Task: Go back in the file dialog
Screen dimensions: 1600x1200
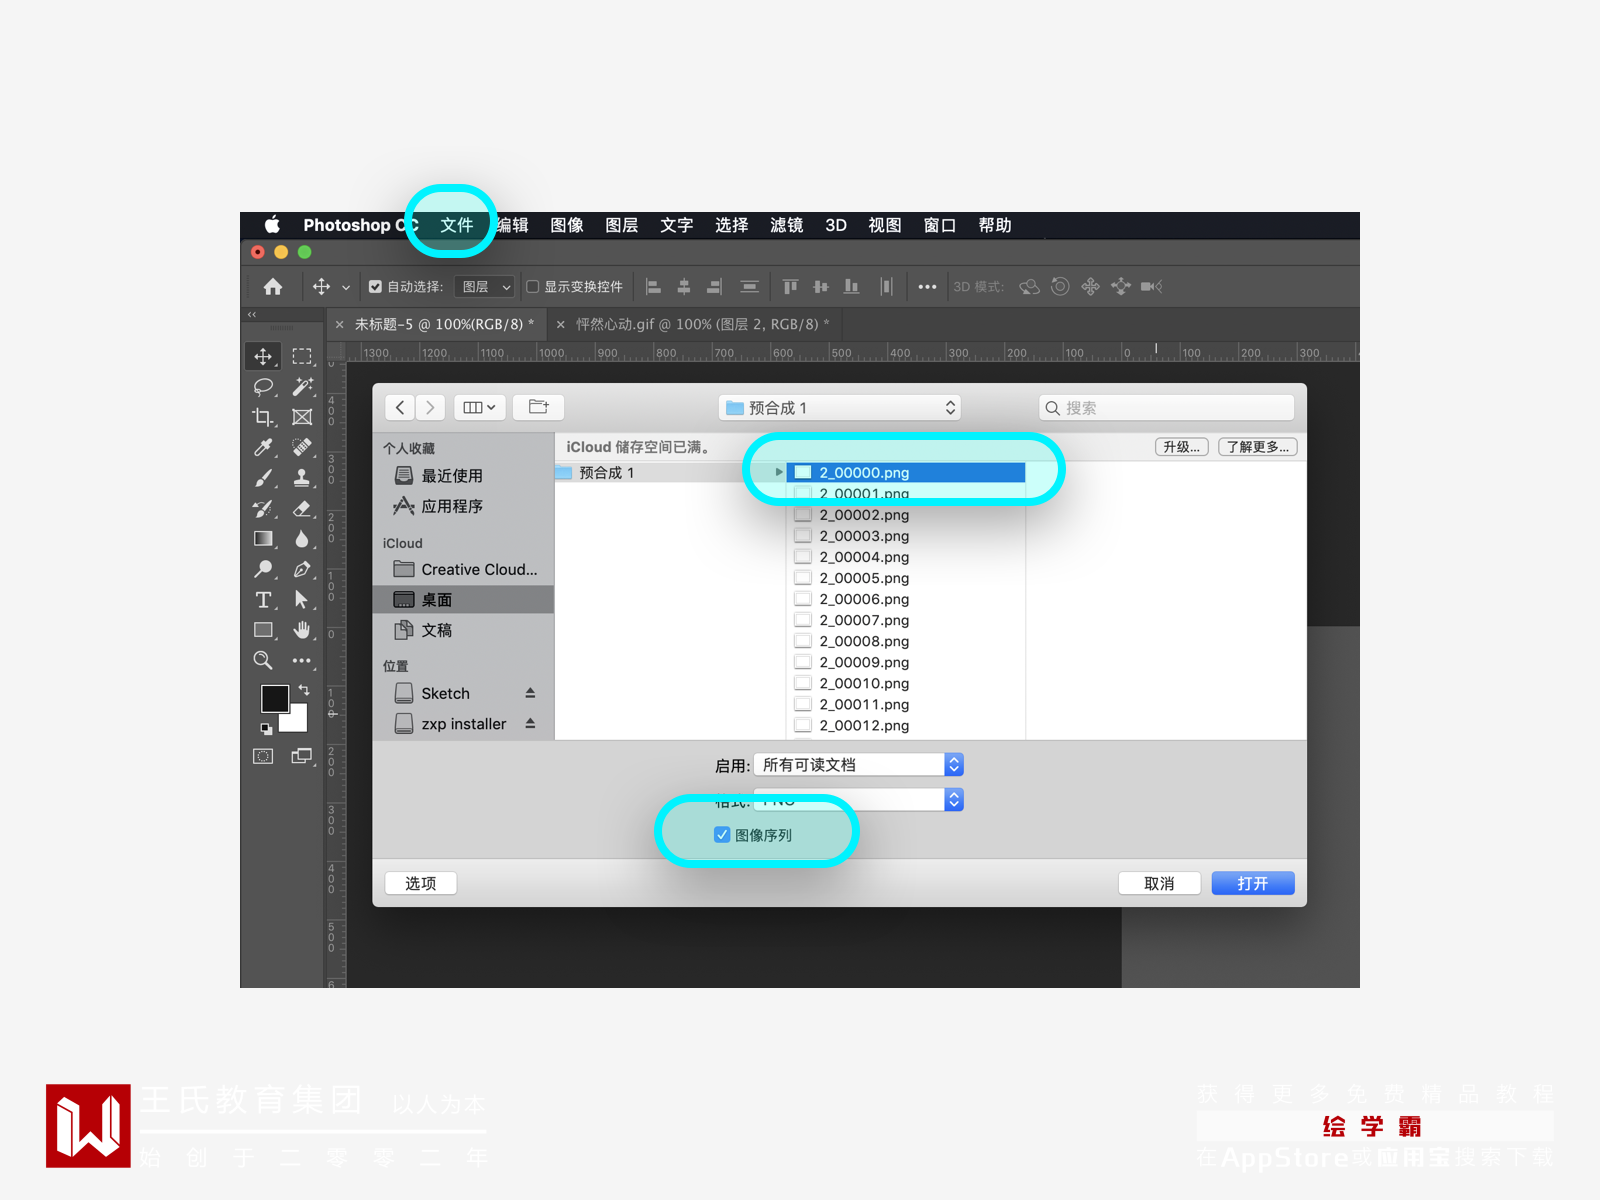Action: pos(400,407)
